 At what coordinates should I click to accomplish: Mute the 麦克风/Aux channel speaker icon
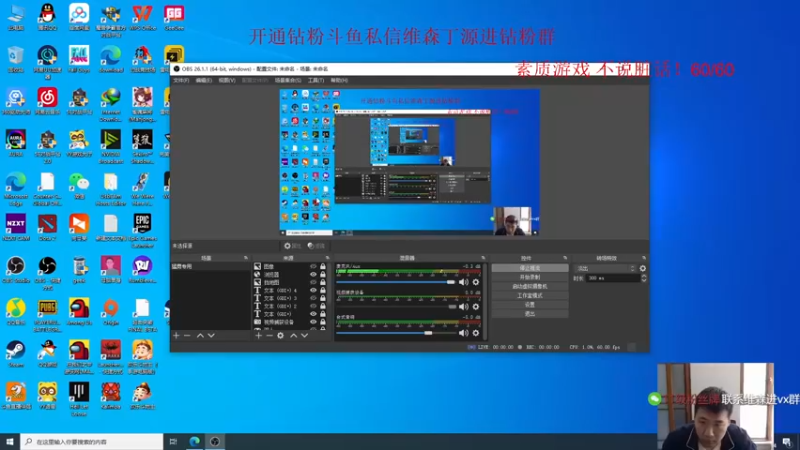(x=463, y=282)
